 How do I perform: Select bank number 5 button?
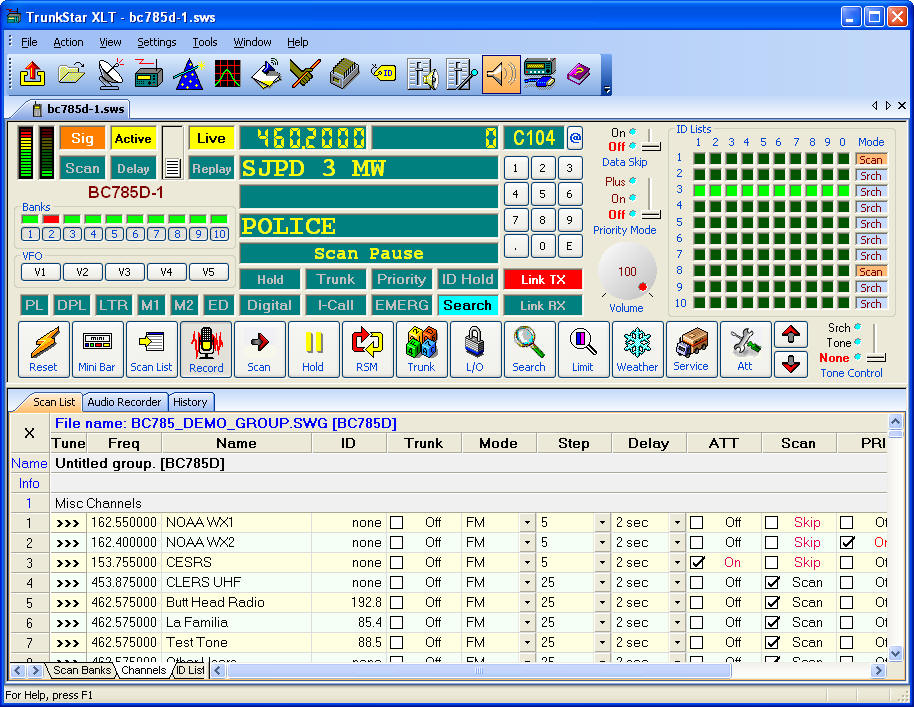[114, 234]
